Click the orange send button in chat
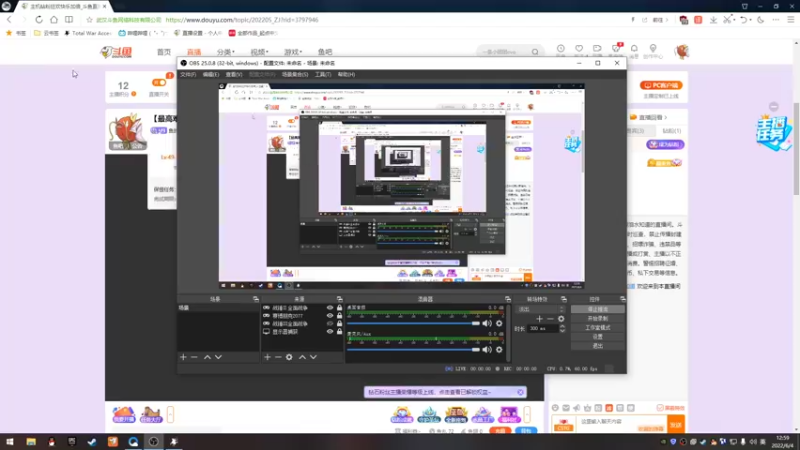The image size is (800, 450). (x=676, y=424)
